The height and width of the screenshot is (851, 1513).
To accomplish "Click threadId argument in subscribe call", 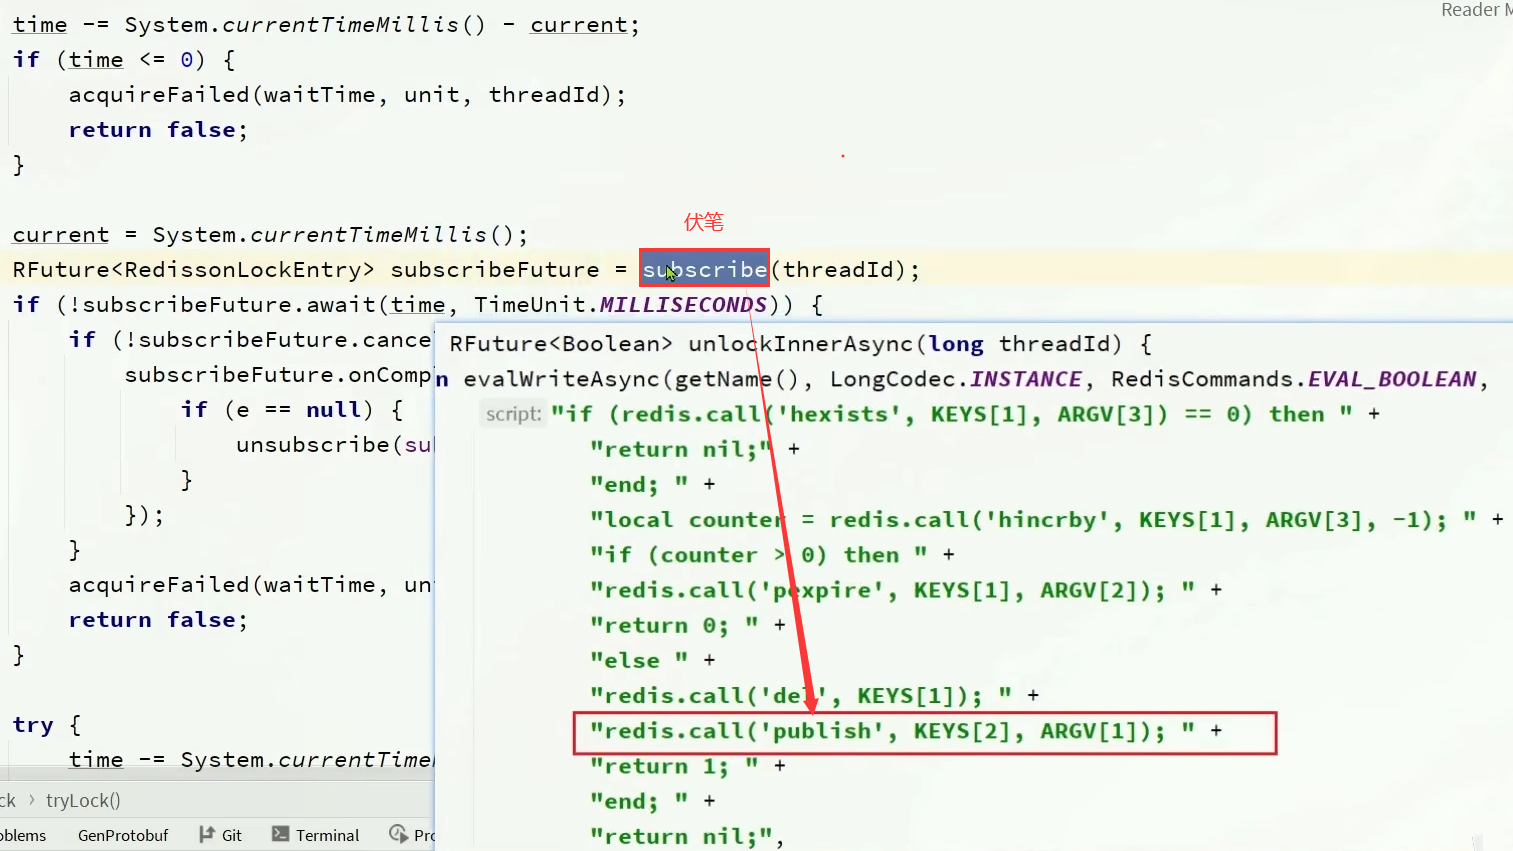I will tap(838, 269).
